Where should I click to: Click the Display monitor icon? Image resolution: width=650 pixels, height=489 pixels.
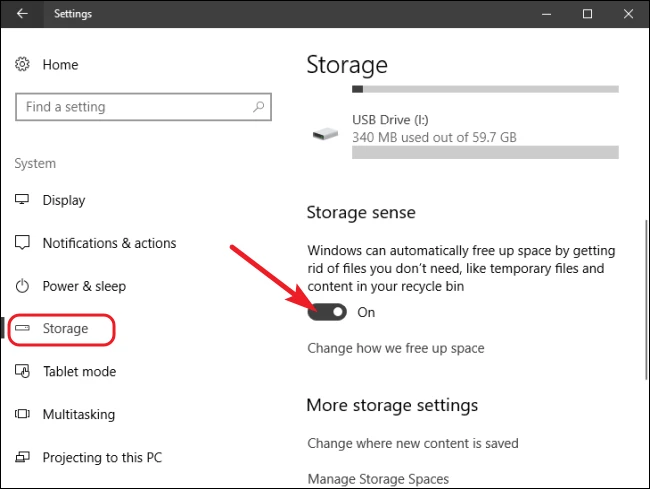23,200
